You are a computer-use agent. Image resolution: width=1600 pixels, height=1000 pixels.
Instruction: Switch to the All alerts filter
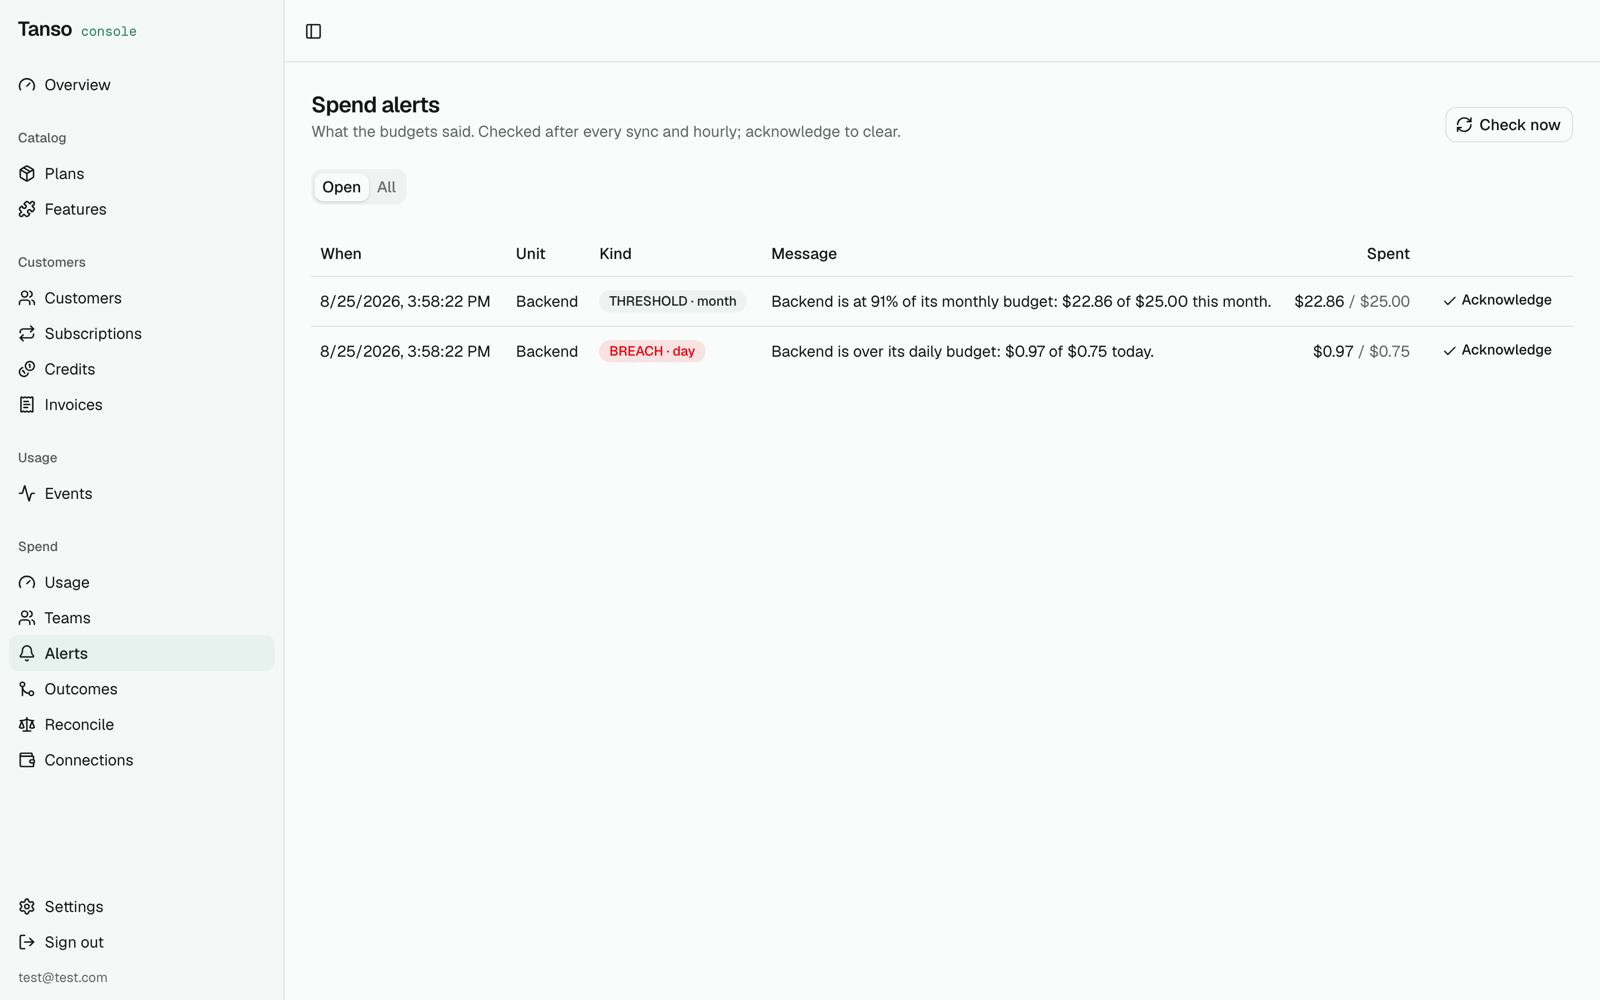click(386, 187)
